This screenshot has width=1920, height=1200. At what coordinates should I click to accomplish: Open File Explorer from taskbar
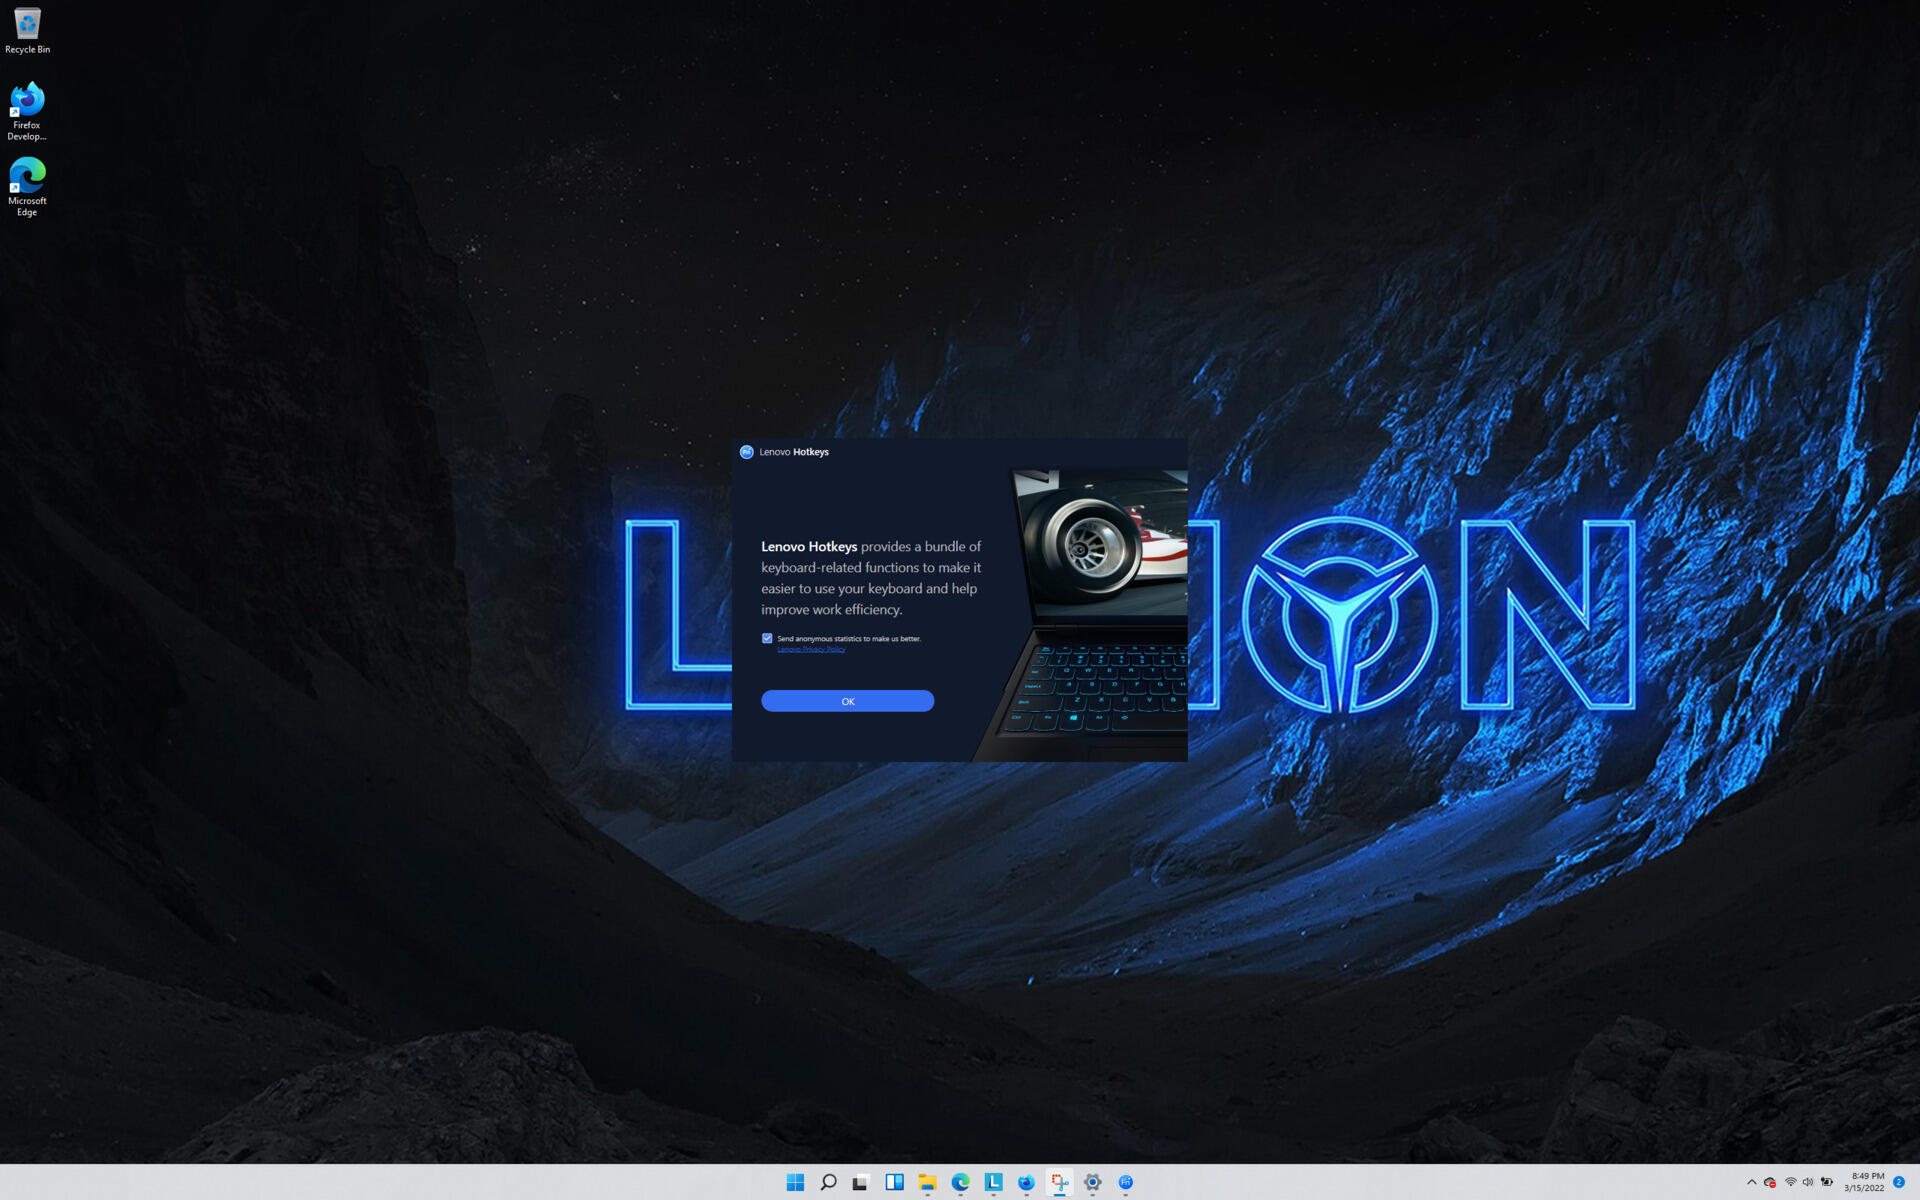927,1182
